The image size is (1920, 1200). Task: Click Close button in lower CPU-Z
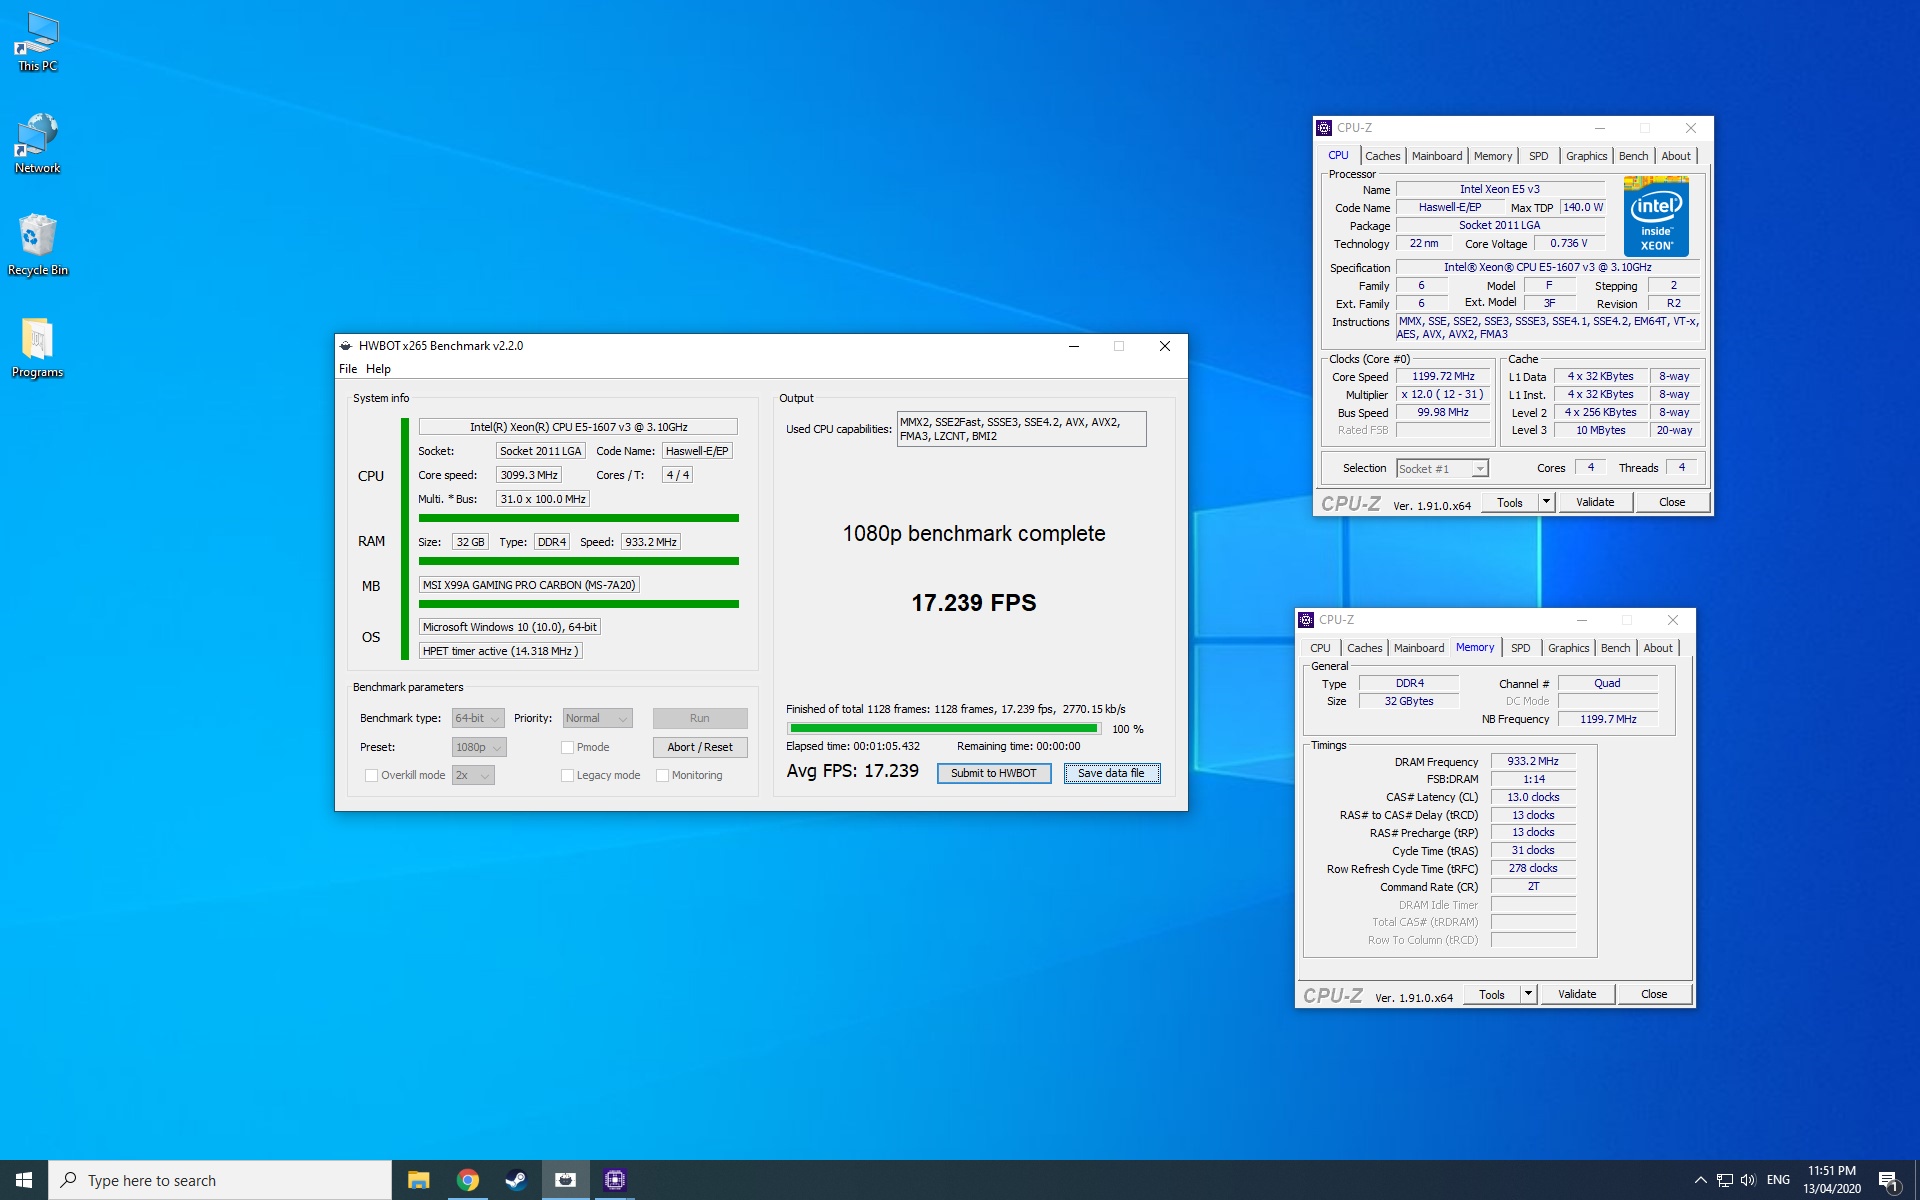[x=1654, y=994]
